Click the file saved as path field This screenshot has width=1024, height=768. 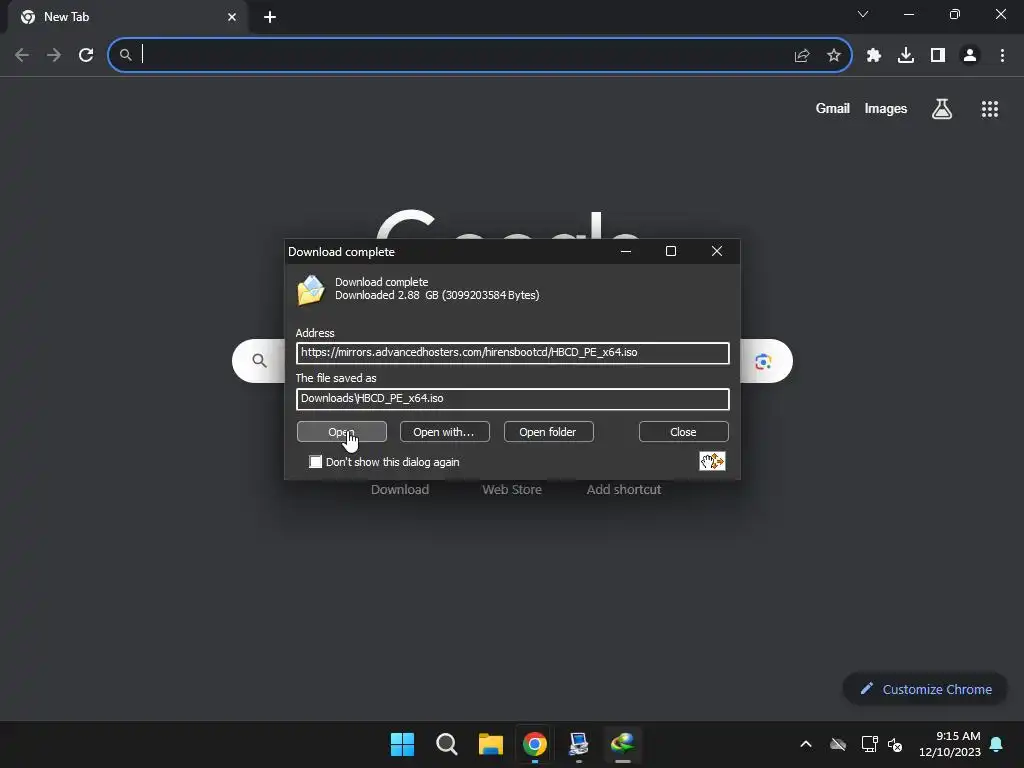pyautogui.click(x=513, y=399)
